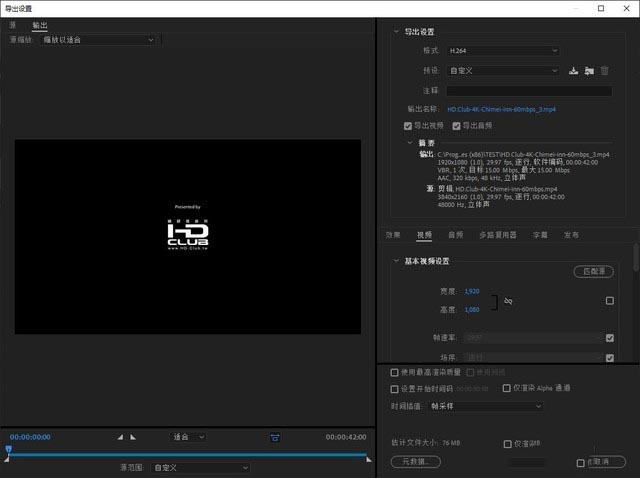Click the set in point icon
The image size is (640, 478).
click(120, 437)
